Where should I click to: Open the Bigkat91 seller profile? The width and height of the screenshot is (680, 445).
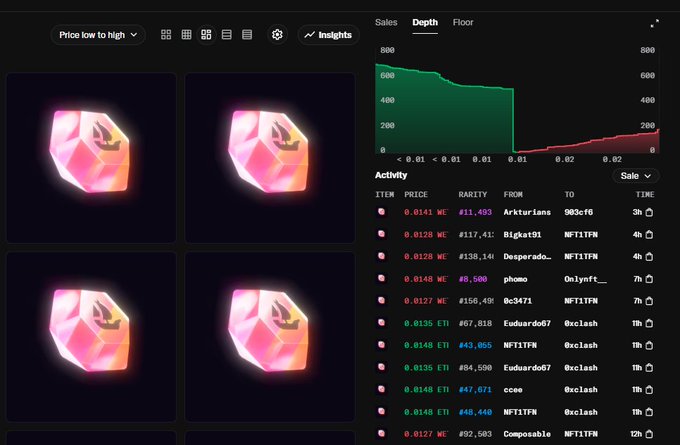pyautogui.click(x=522, y=235)
